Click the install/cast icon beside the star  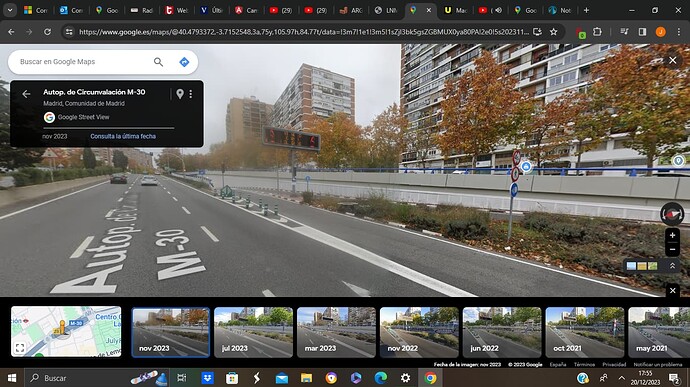pos(537,32)
